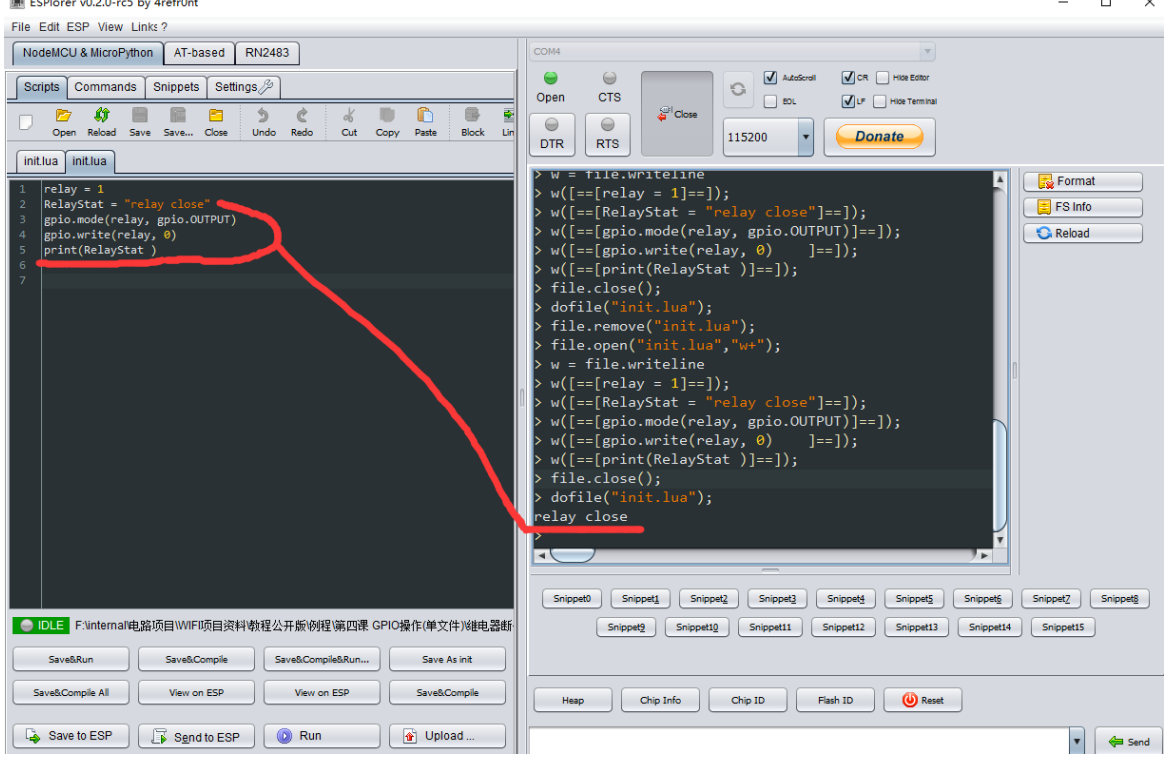1167x762 pixels.
Task: Click terminal scrollbar down arrow
Action: click(x=1000, y=540)
